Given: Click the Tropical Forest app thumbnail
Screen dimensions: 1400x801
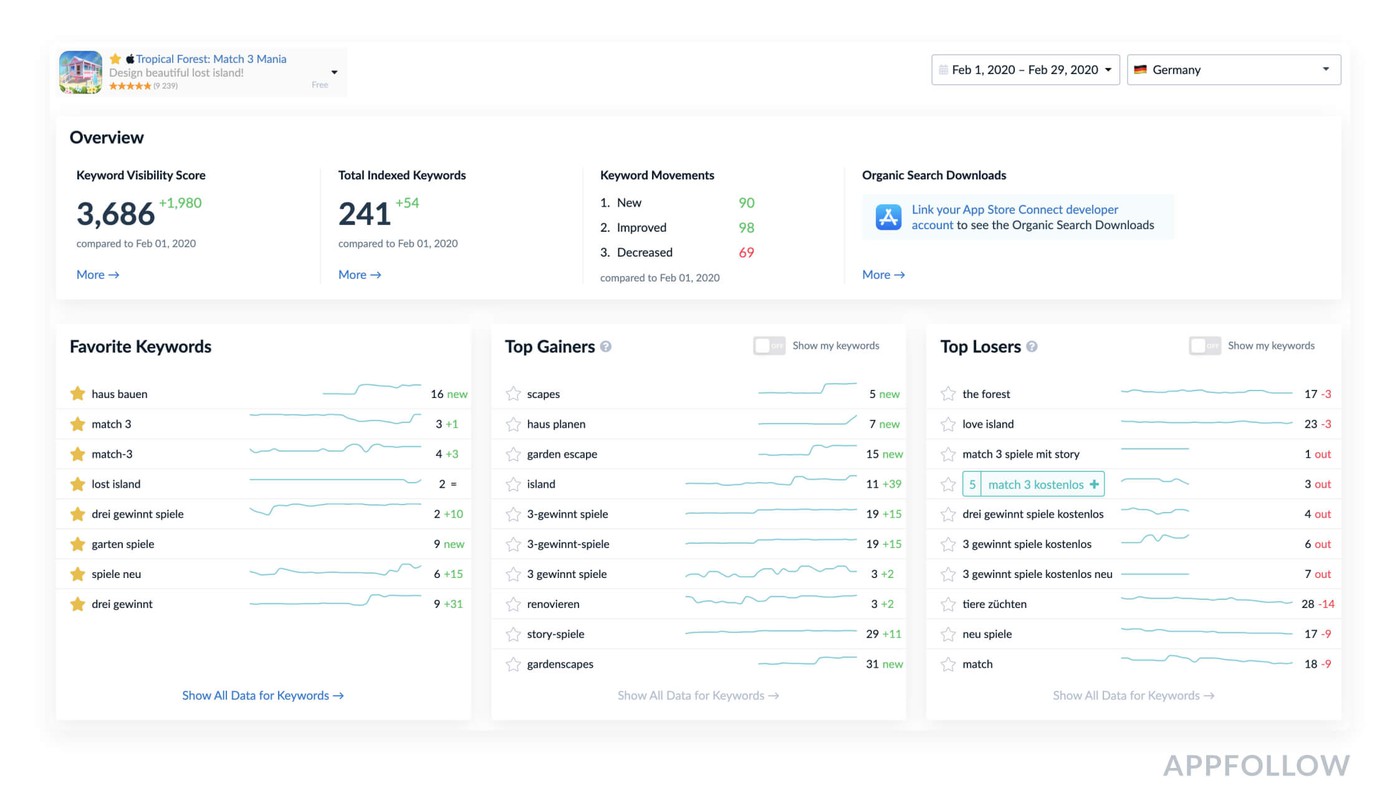Looking at the screenshot, I should tap(80, 72).
